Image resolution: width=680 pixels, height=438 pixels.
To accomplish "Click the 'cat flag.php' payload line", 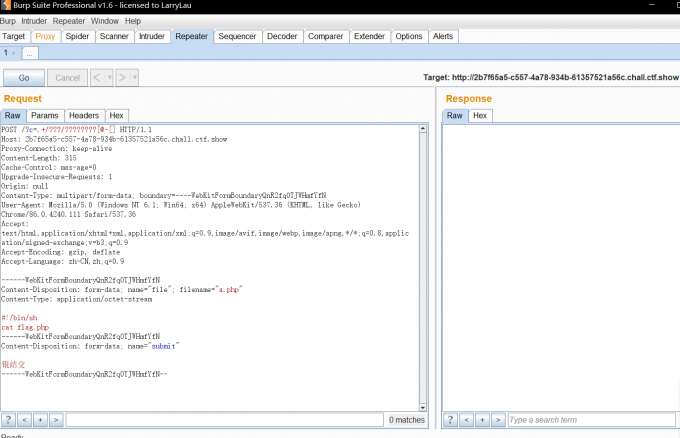I will click(x=25, y=327).
